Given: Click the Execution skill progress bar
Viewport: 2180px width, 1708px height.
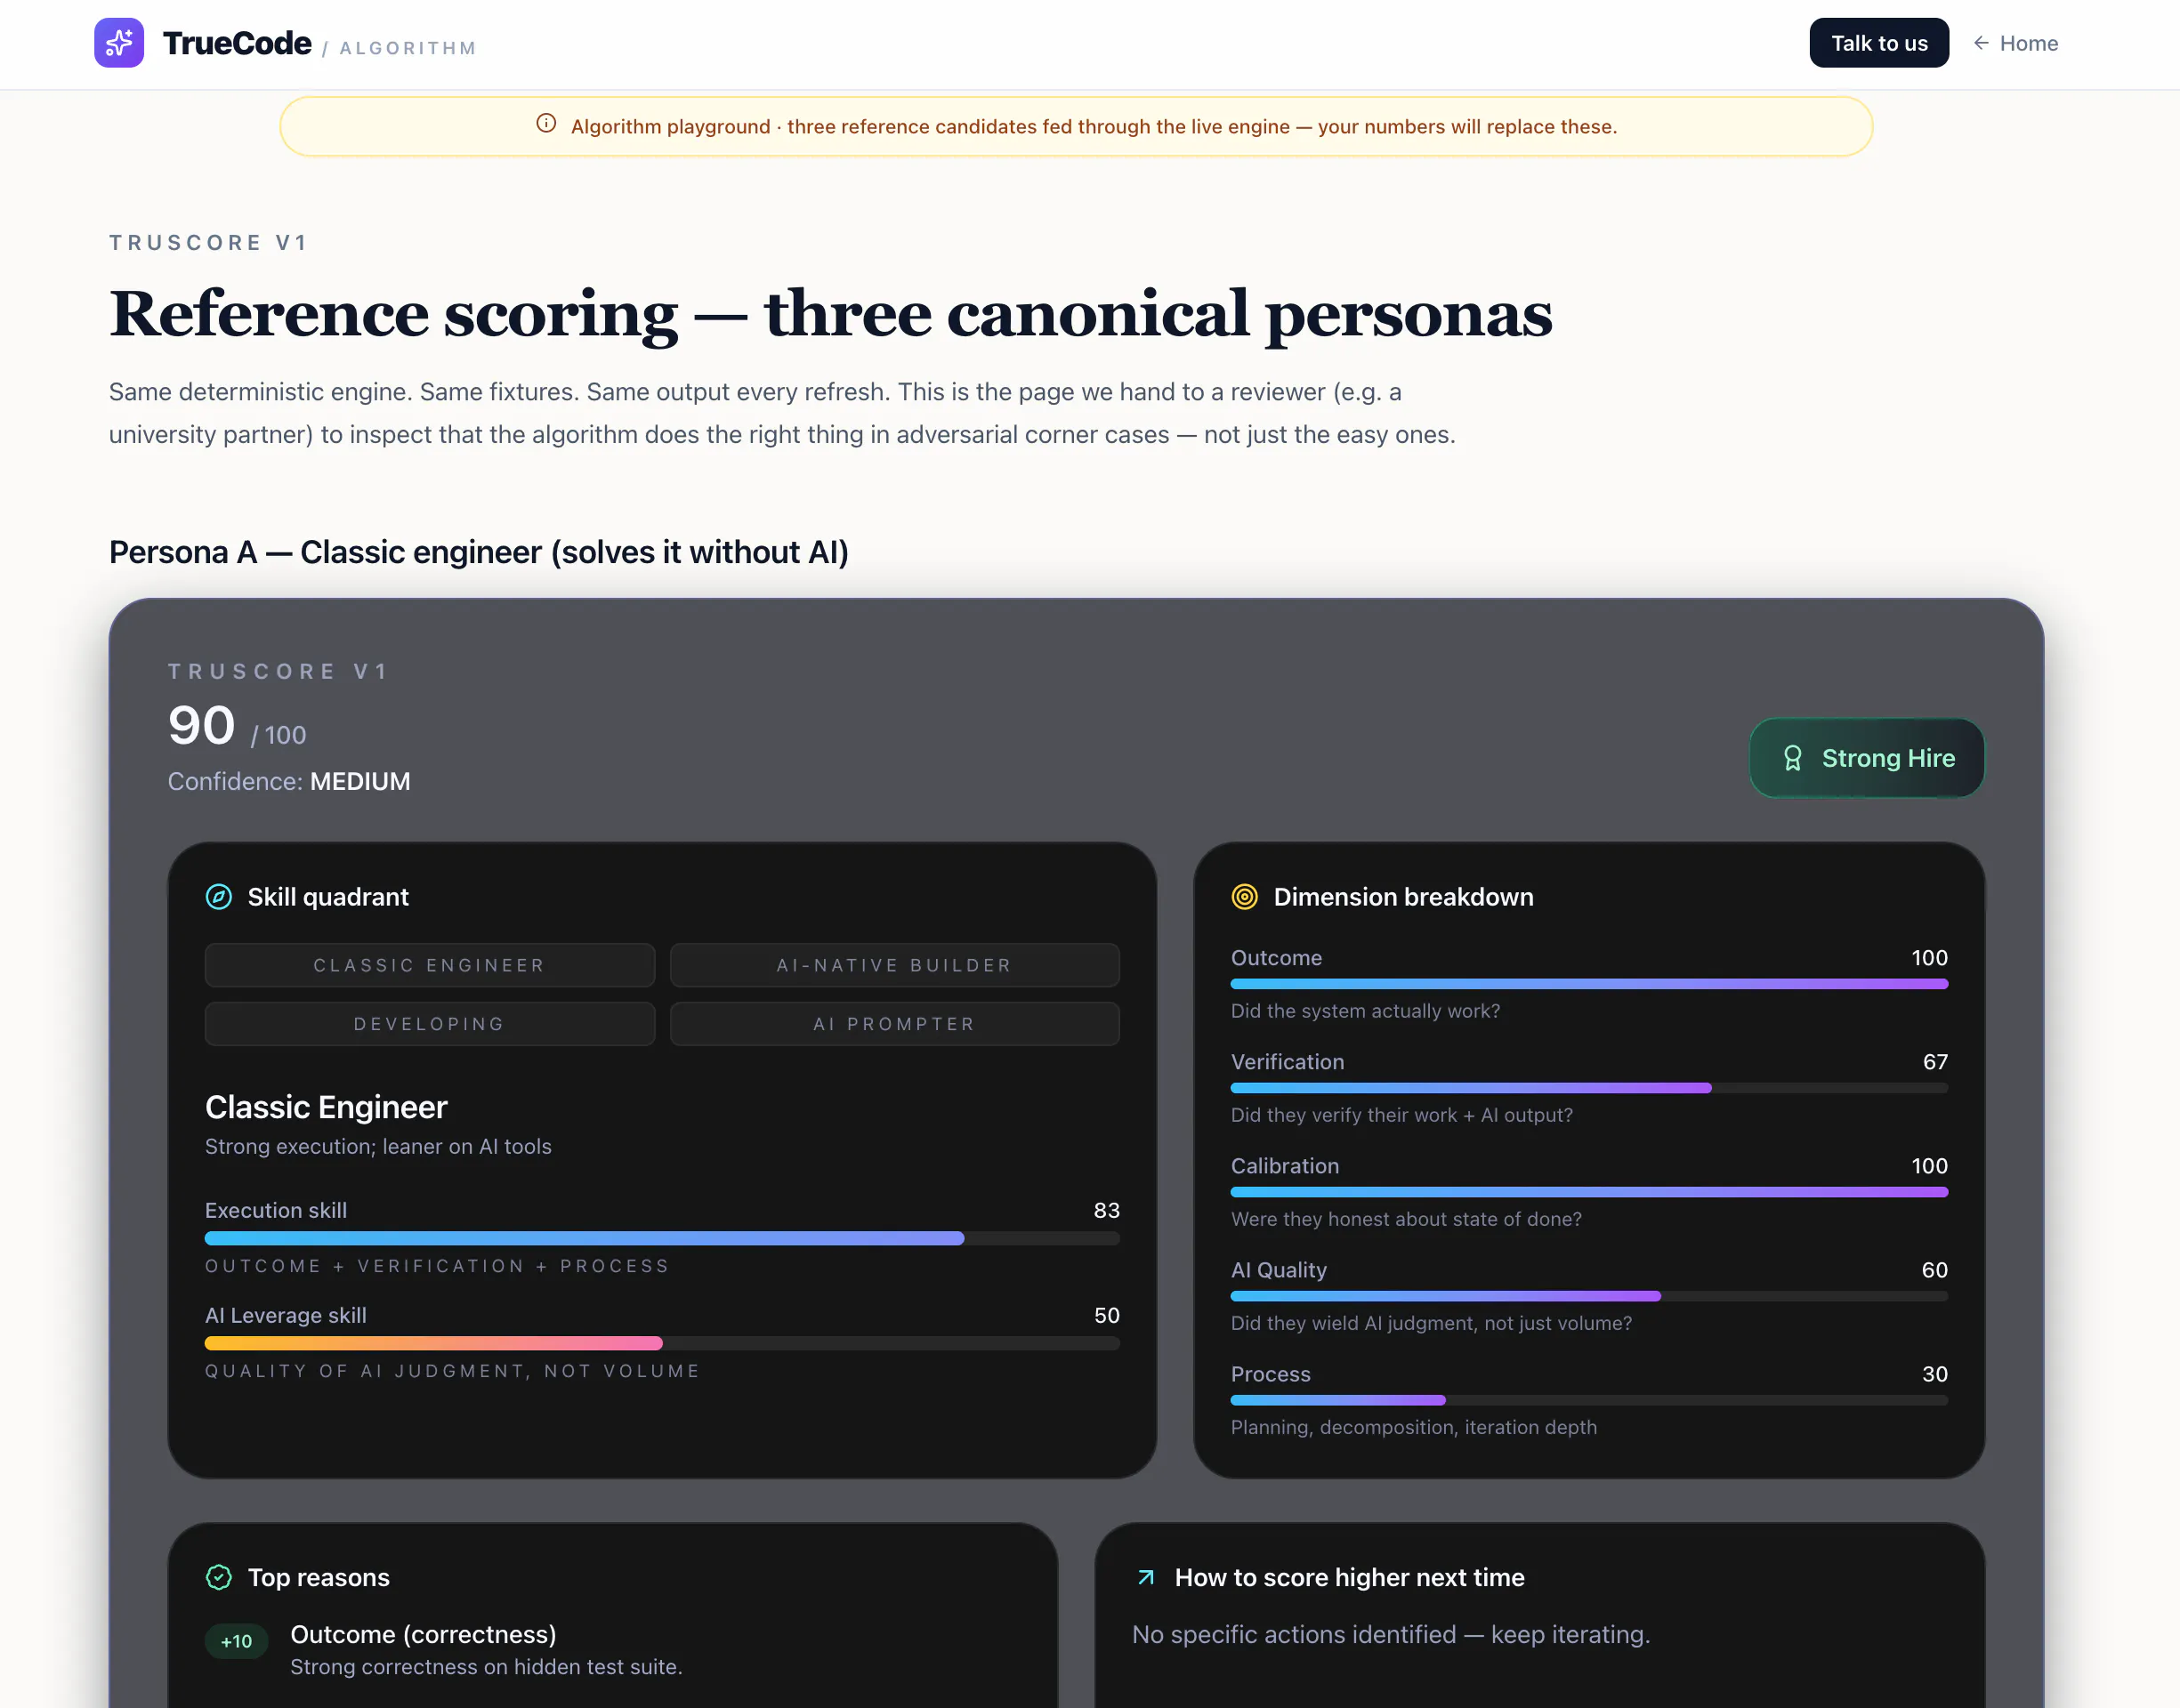Looking at the screenshot, I should pos(662,1238).
